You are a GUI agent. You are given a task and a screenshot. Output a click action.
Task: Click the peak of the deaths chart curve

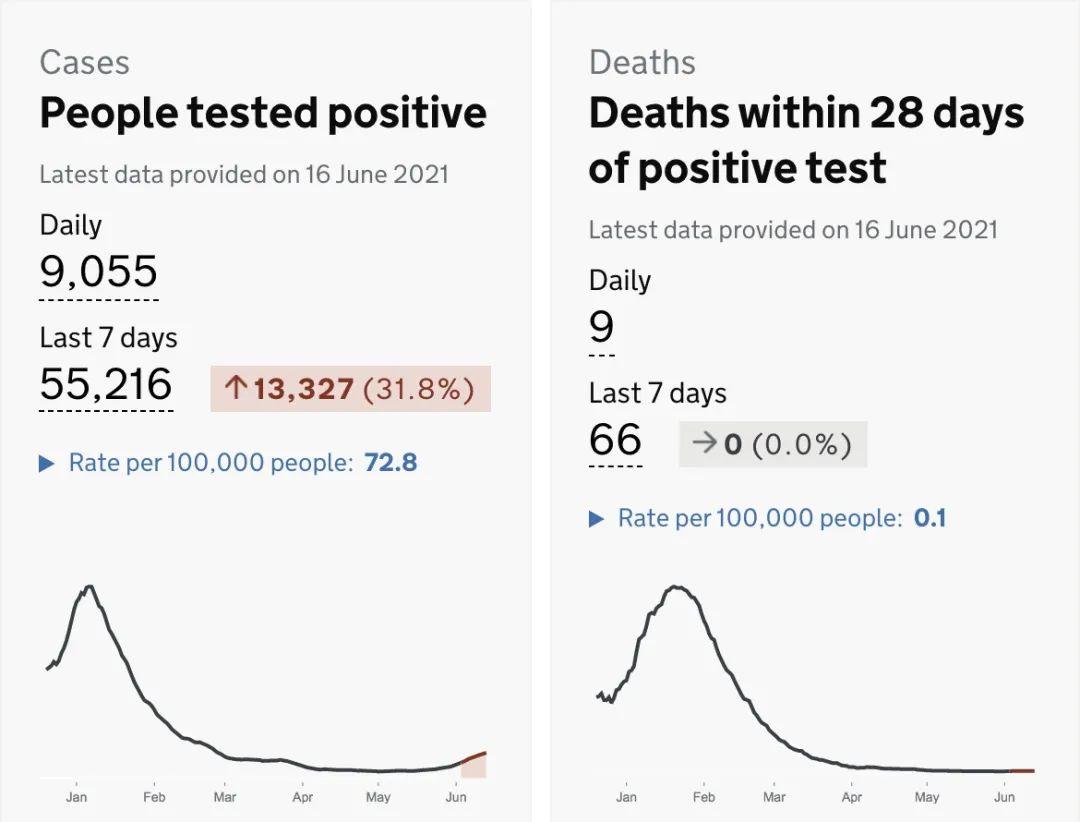677,587
